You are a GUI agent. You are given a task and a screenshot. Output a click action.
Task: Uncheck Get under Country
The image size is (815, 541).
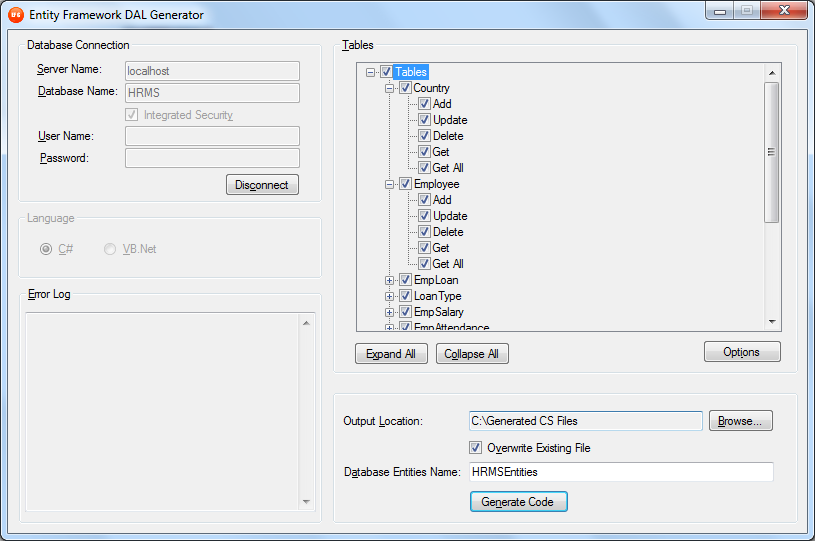(425, 152)
